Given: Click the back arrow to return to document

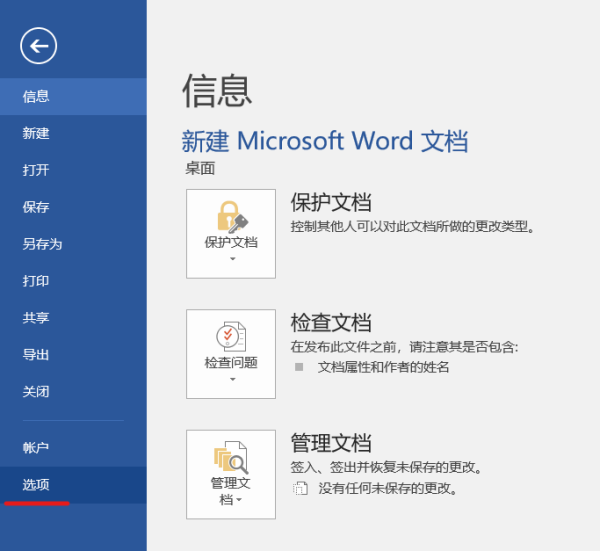Looking at the screenshot, I should [x=38, y=45].
